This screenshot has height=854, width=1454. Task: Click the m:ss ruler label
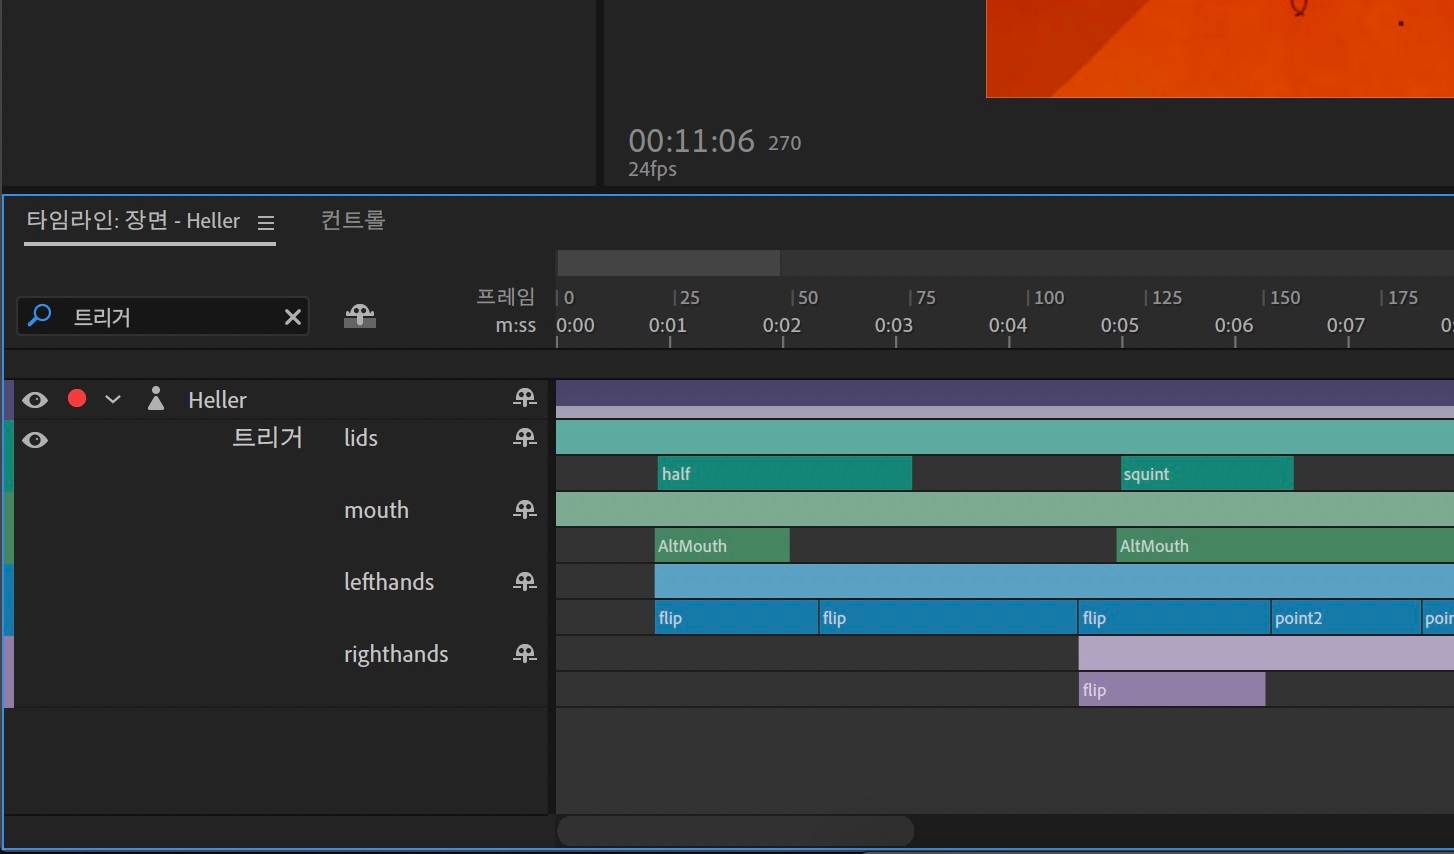516,326
